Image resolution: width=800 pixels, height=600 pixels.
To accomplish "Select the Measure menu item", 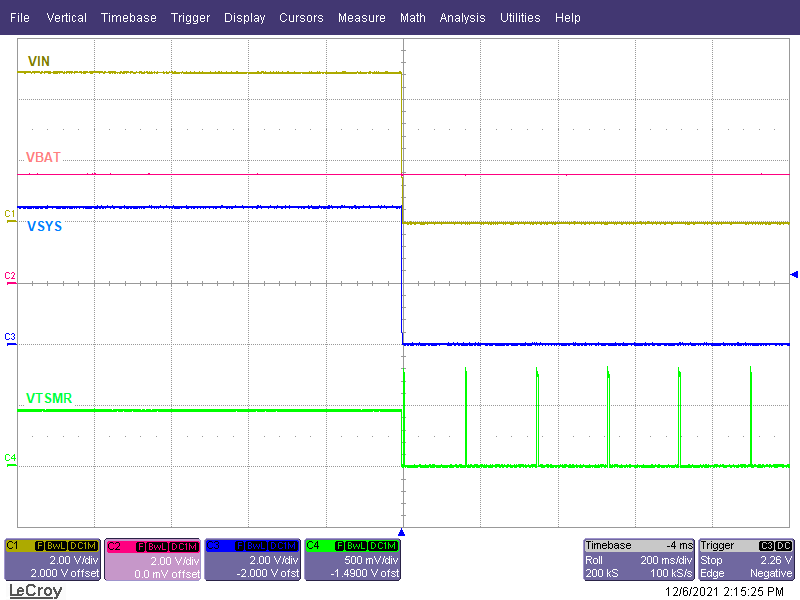I will pyautogui.click(x=361, y=17).
